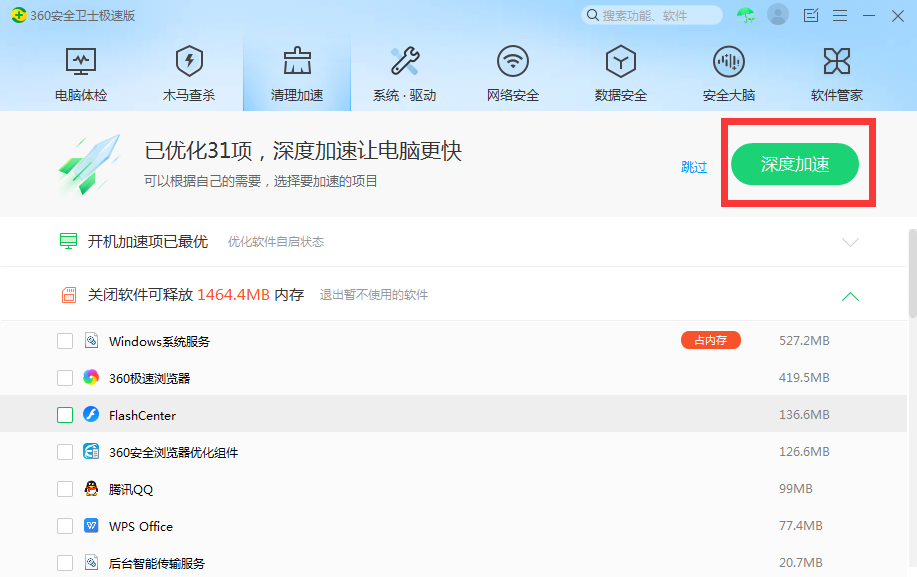917x577 pixels.
Task: Click the 后台智能传输服务 file icon
Action: 91,562
